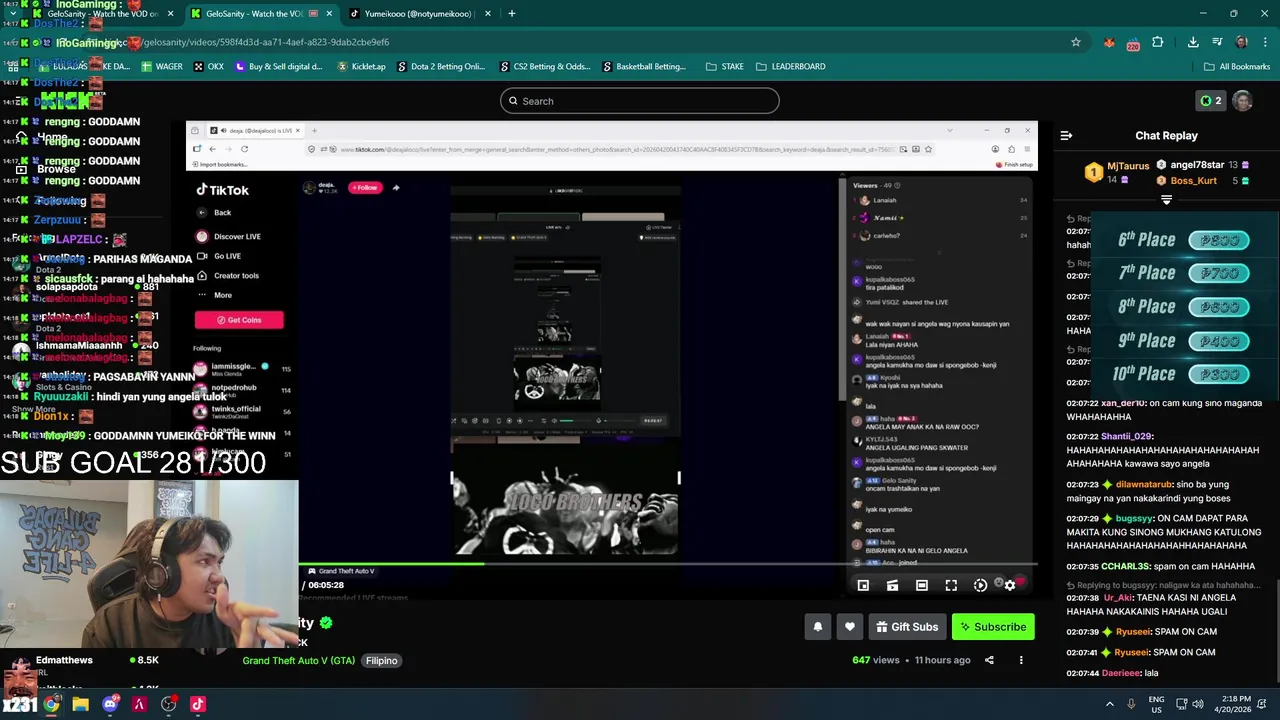Click the browser profile avatar icon
Image resolution: width=1280 pixels, height=720 pixels.
pos(1241,42)
